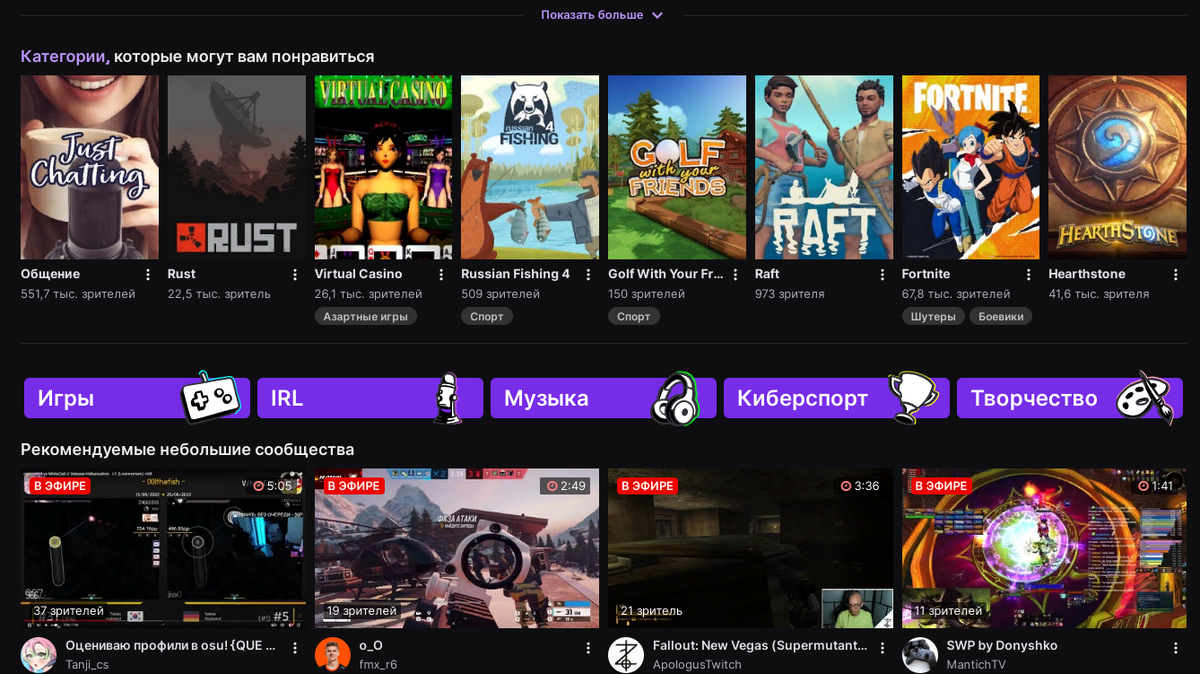Open options menu for ApologusTwitch stream
The image size is (1200, 674).
coord(883,648)
